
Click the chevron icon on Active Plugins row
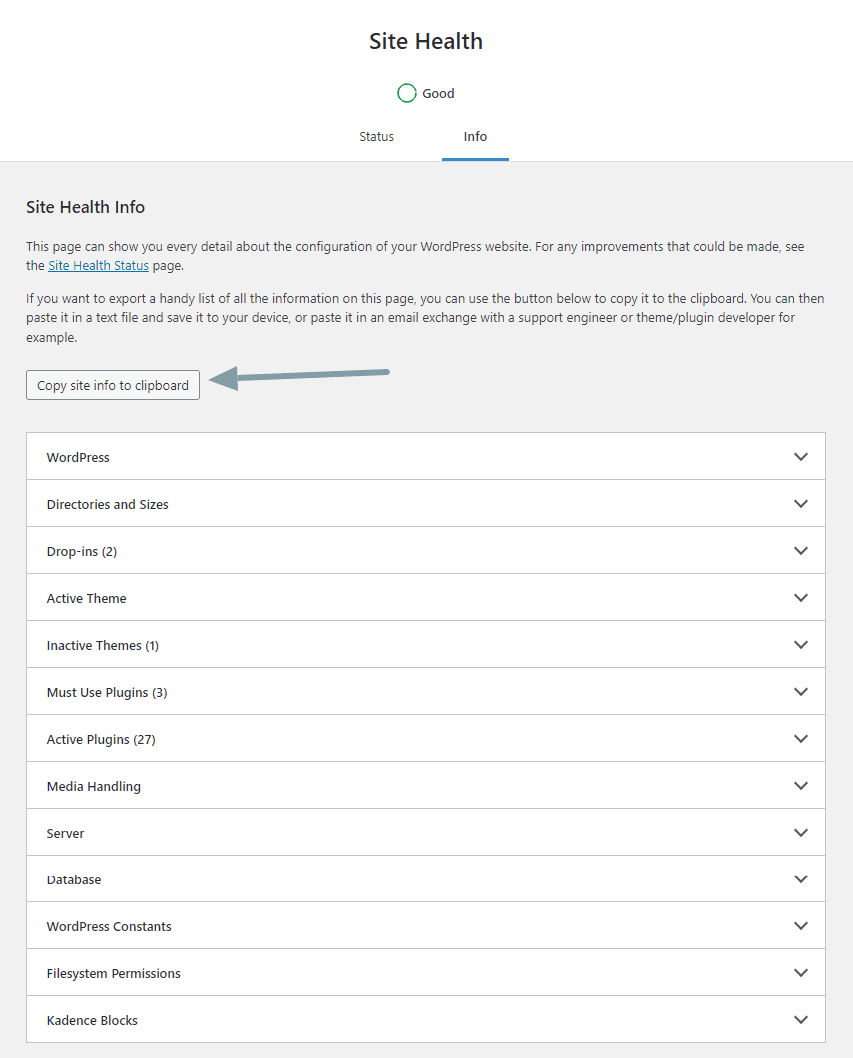coord(800,739)
